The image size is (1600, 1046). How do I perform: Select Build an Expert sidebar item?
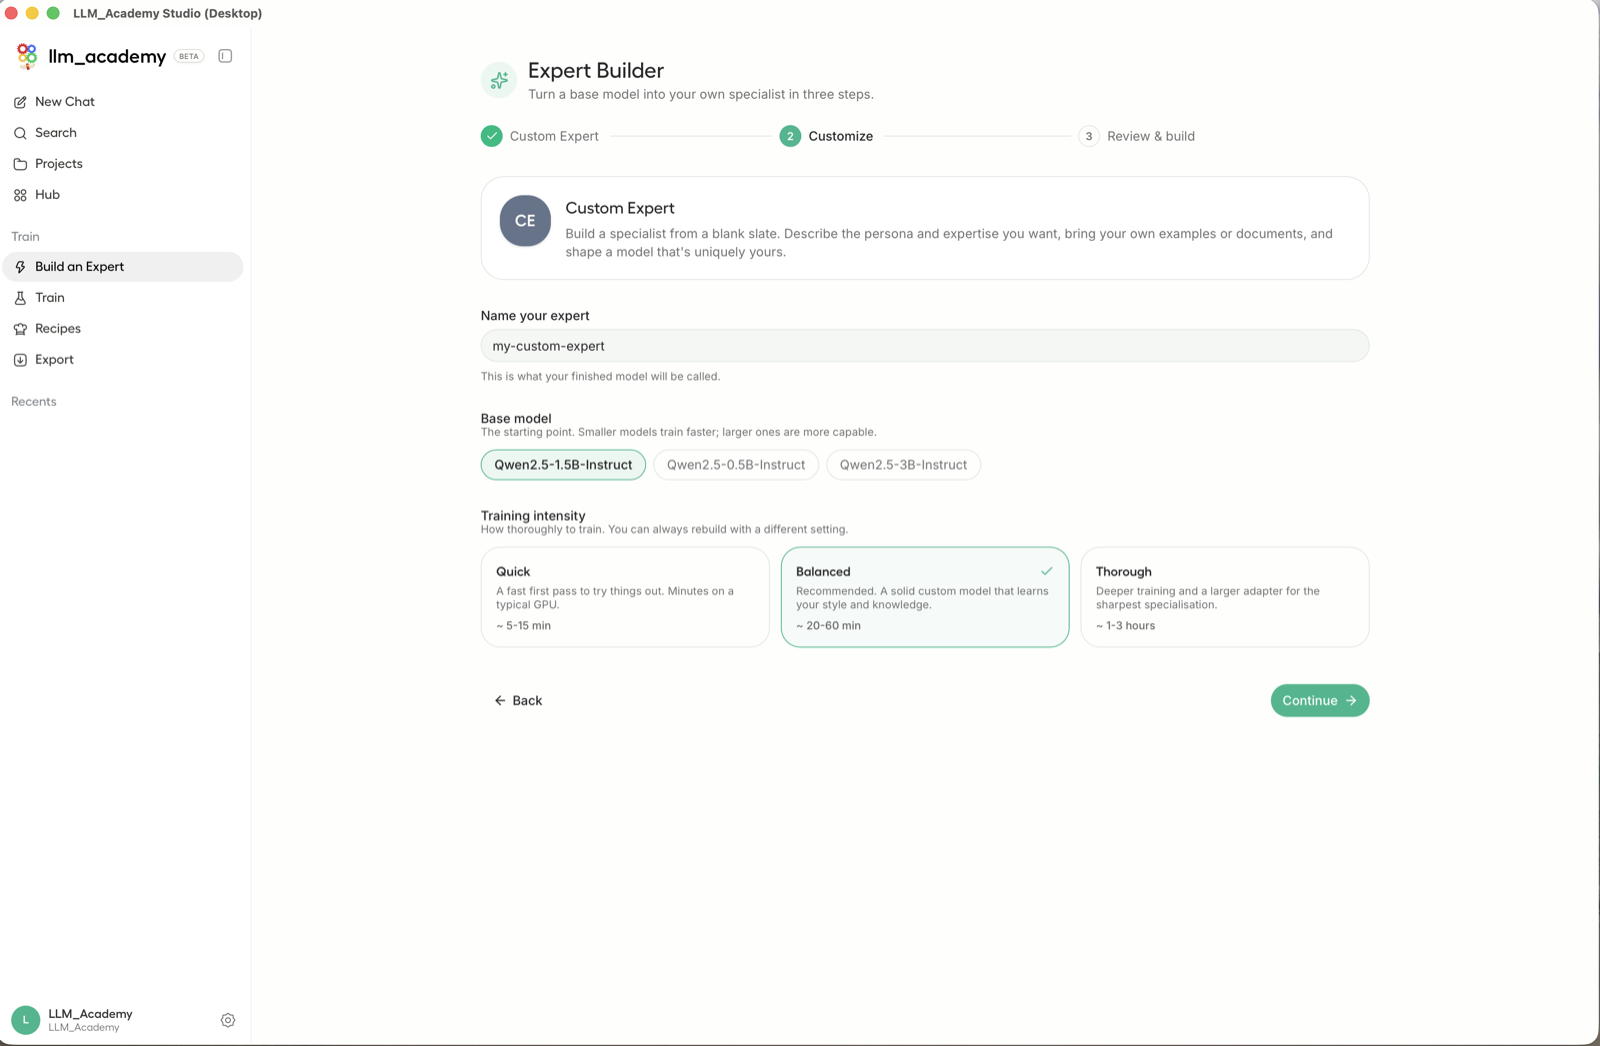(x=123, y=267)
